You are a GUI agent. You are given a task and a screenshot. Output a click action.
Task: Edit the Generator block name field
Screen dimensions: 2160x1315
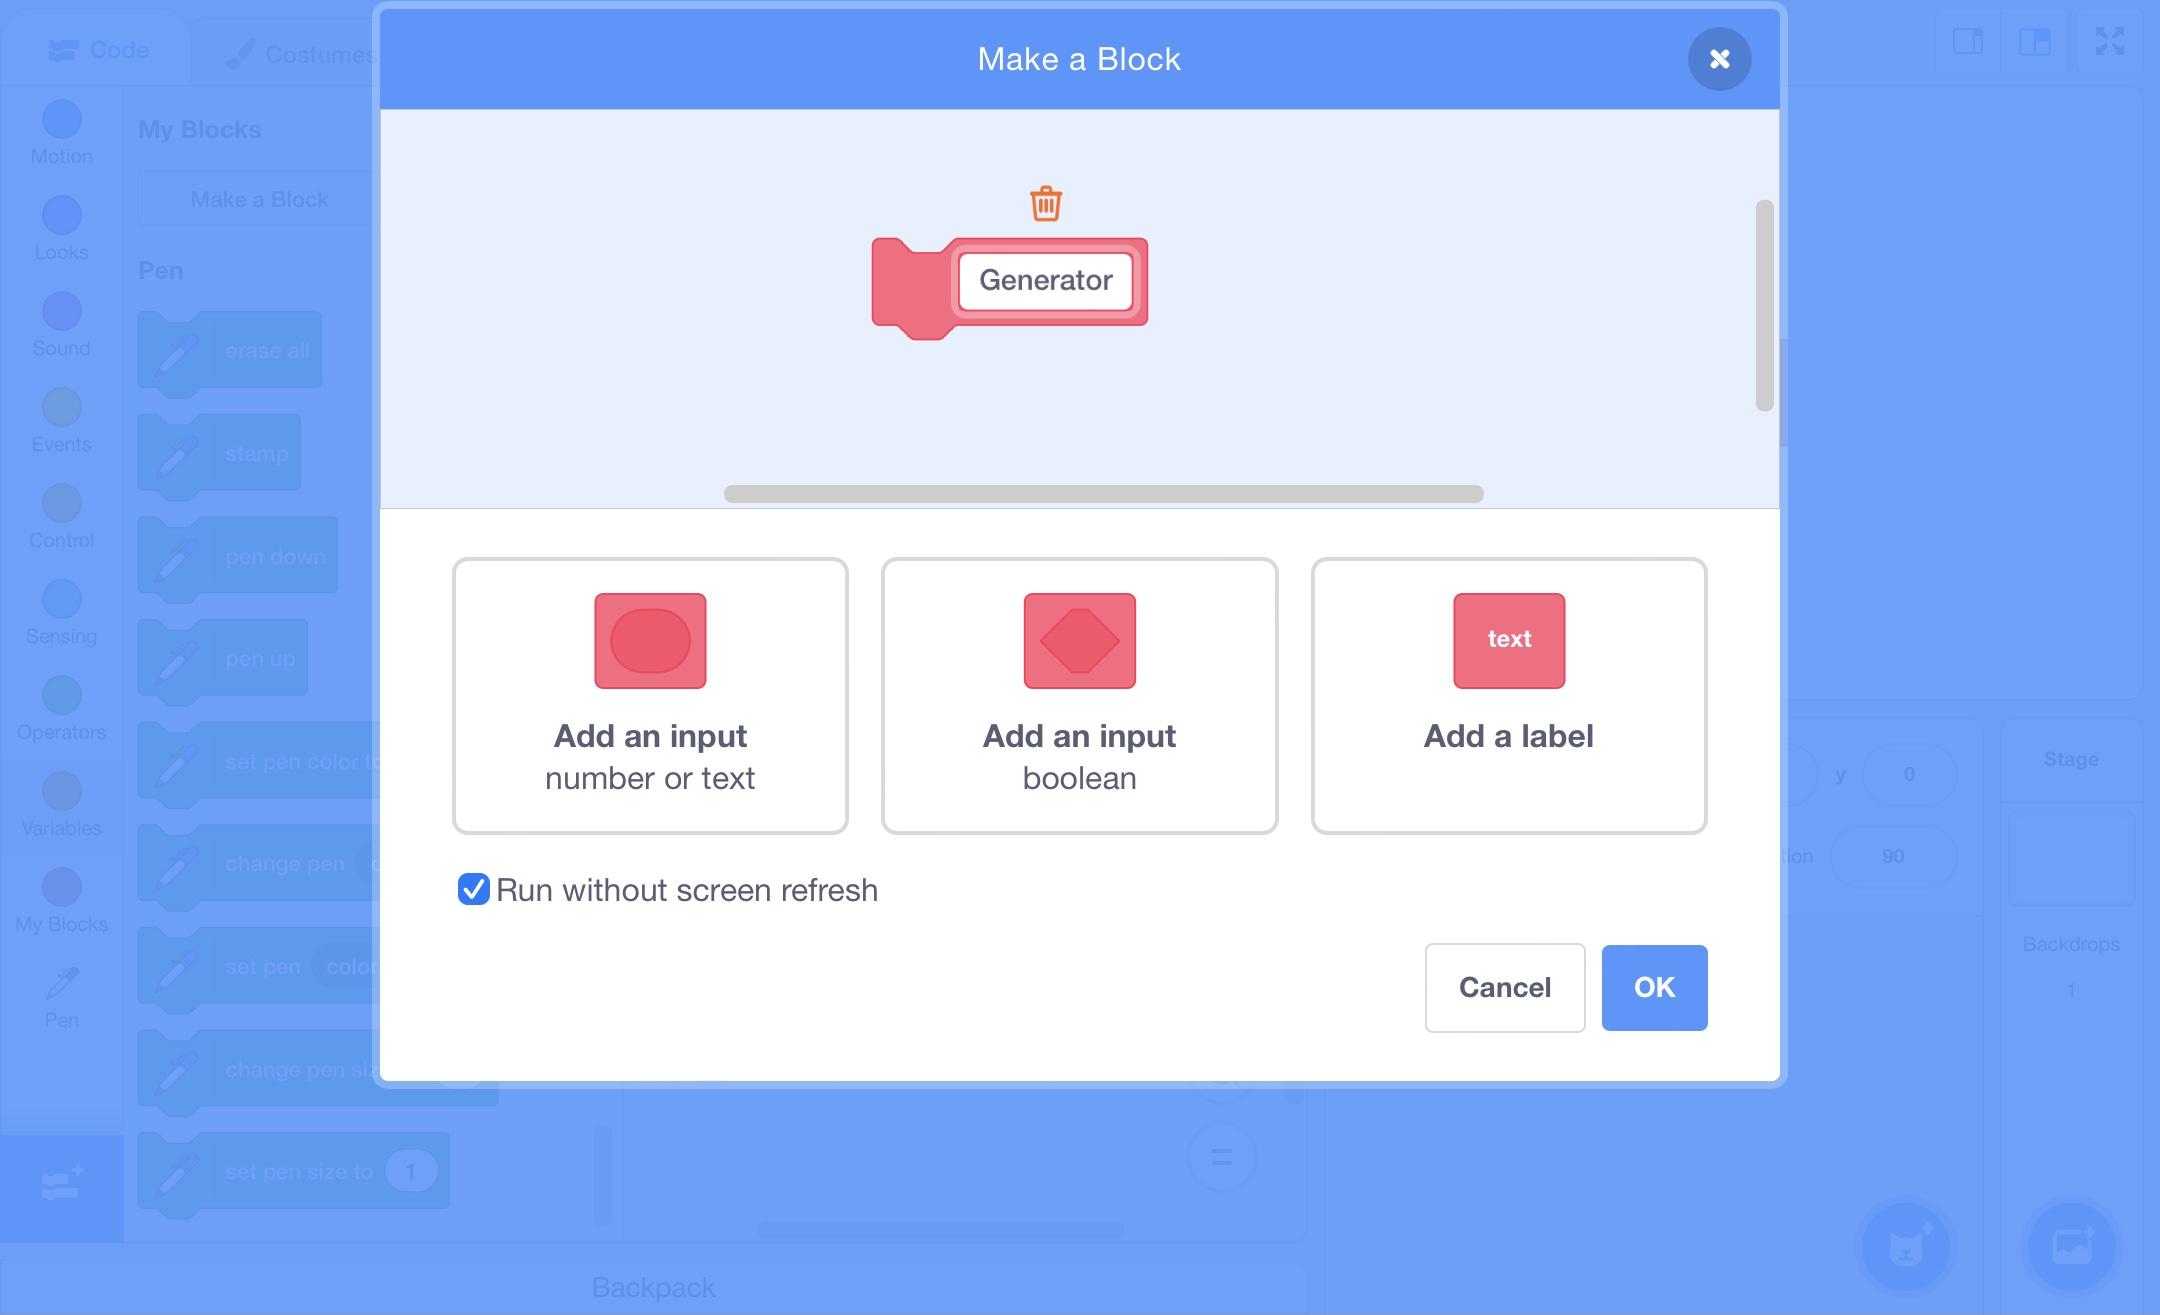(x=1045, y=281)
